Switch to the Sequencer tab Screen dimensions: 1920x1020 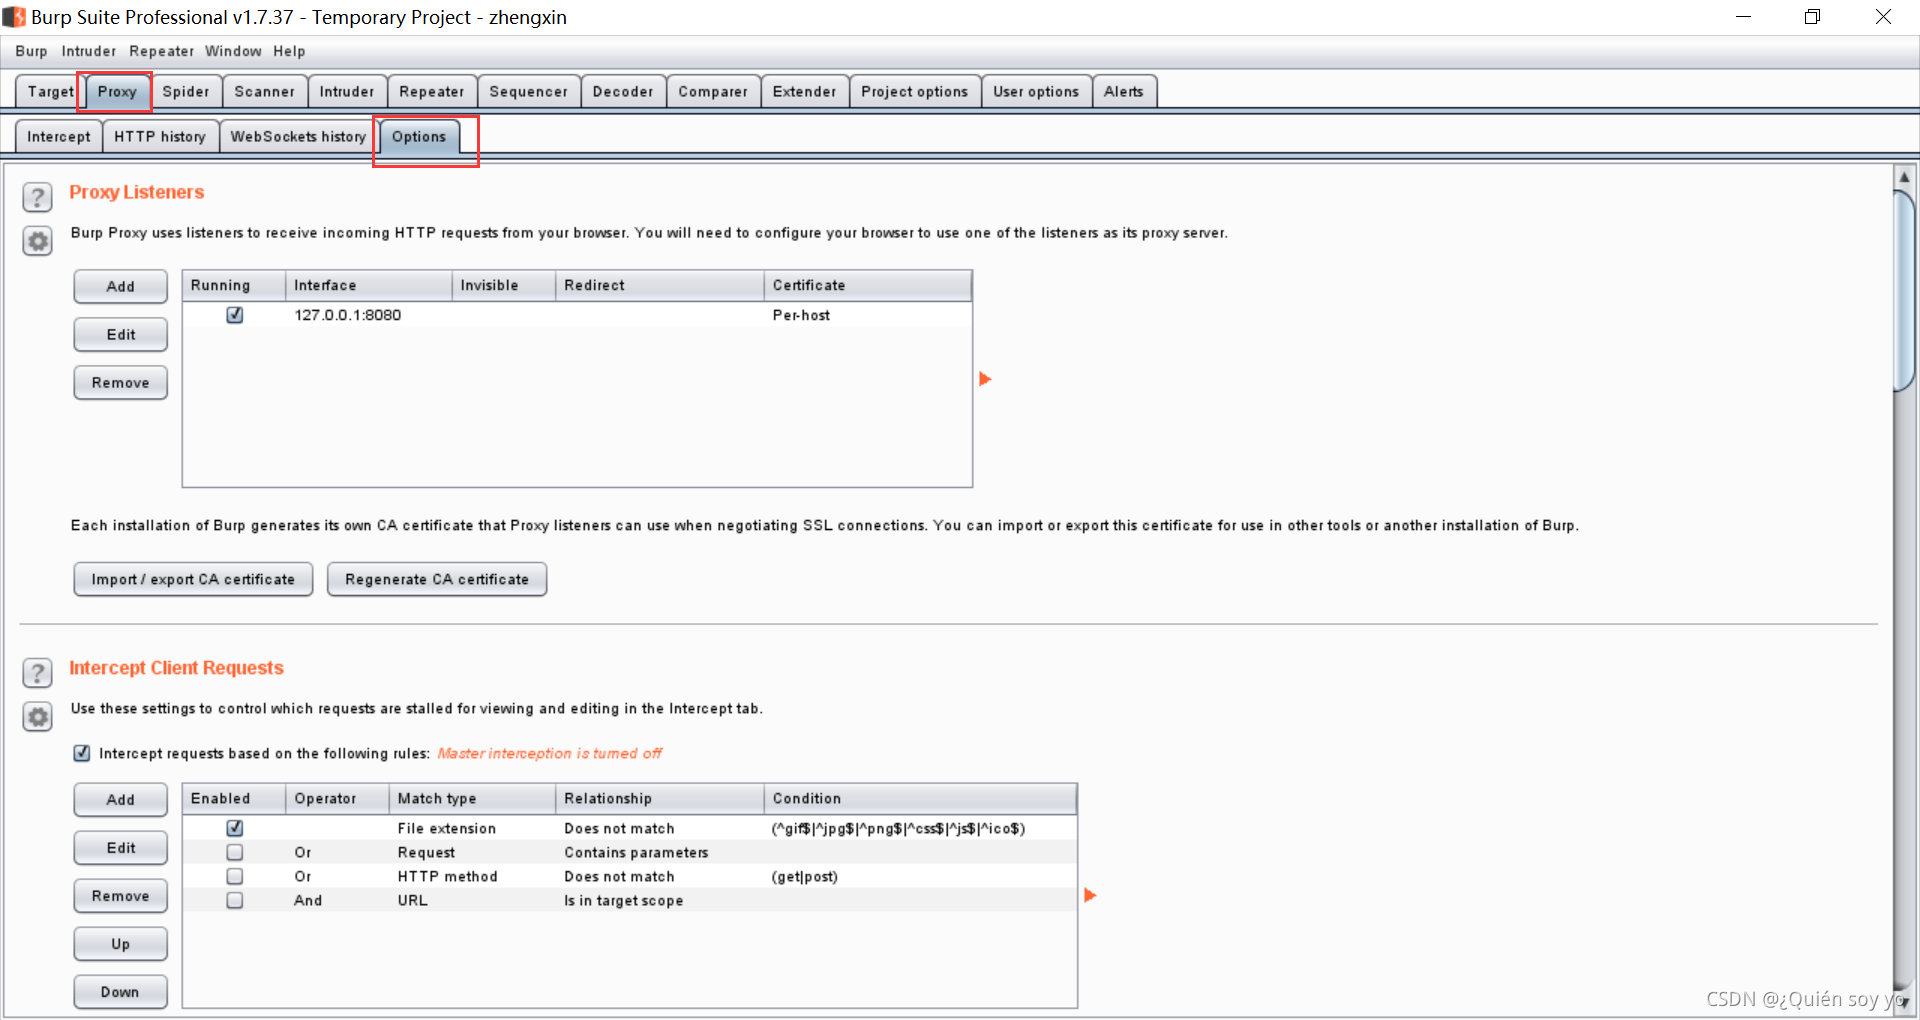point(529,91)
